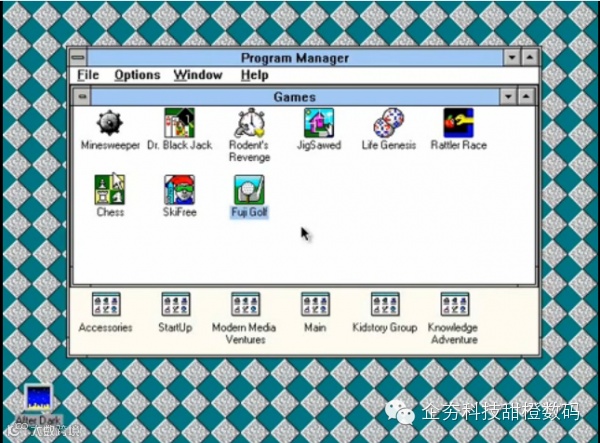Image resolution: width=600 pixels, height=443 pixels.
Task: Click the Chess game icon
Action: pos(110,189)
